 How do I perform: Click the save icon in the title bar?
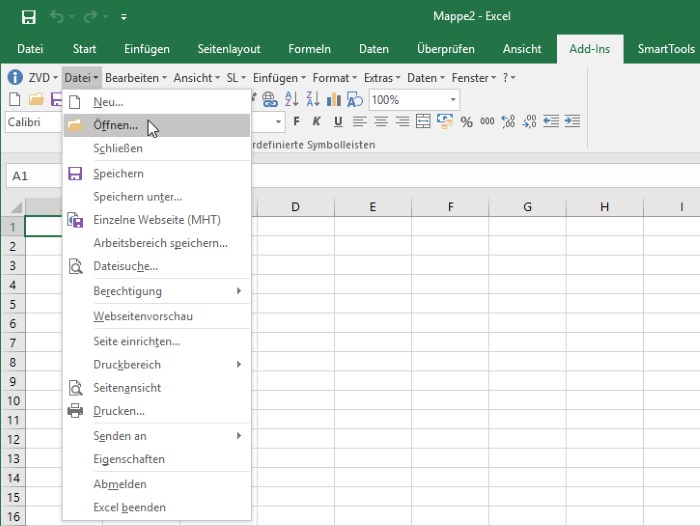point(29,17)
